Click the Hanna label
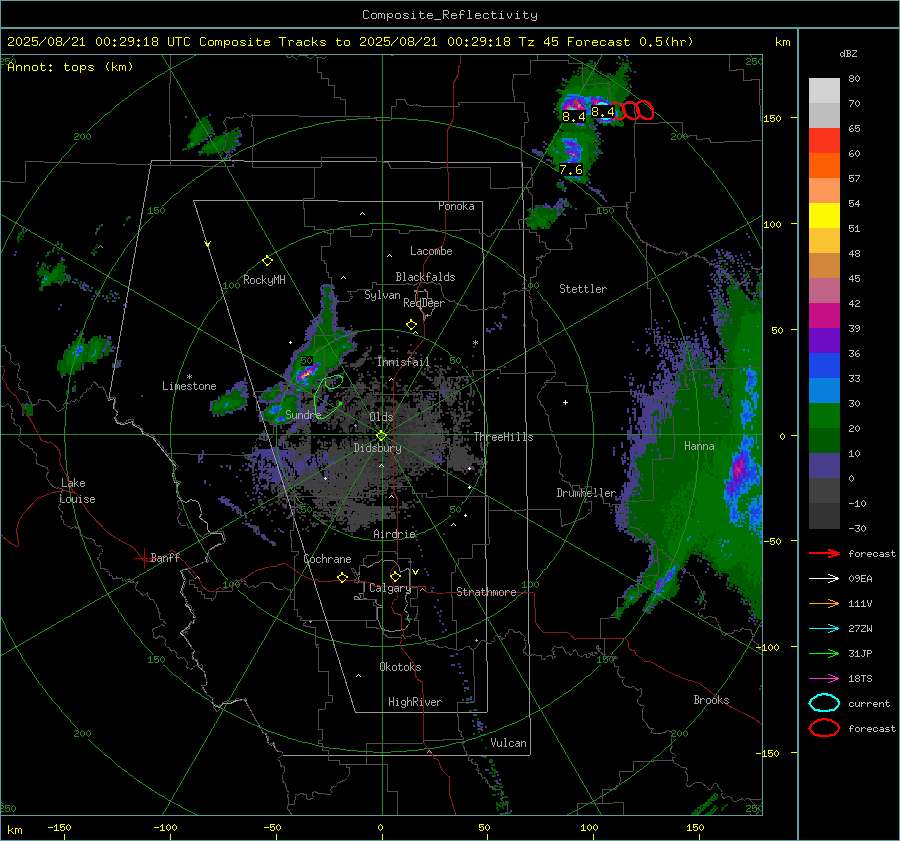The width and height of the screenshot is (900, 841). (699, 446)
